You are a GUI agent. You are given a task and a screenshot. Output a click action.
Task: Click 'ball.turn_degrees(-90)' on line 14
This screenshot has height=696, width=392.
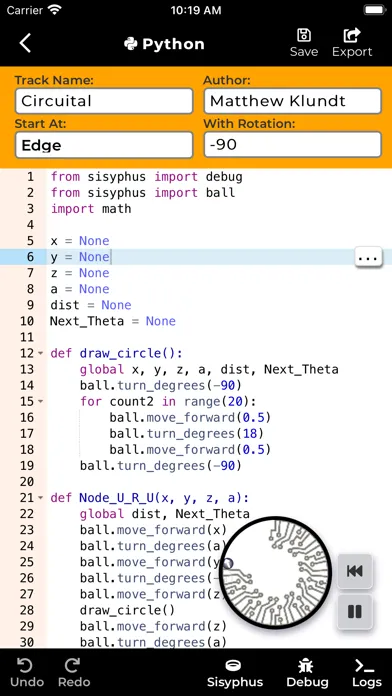point(161,385)
